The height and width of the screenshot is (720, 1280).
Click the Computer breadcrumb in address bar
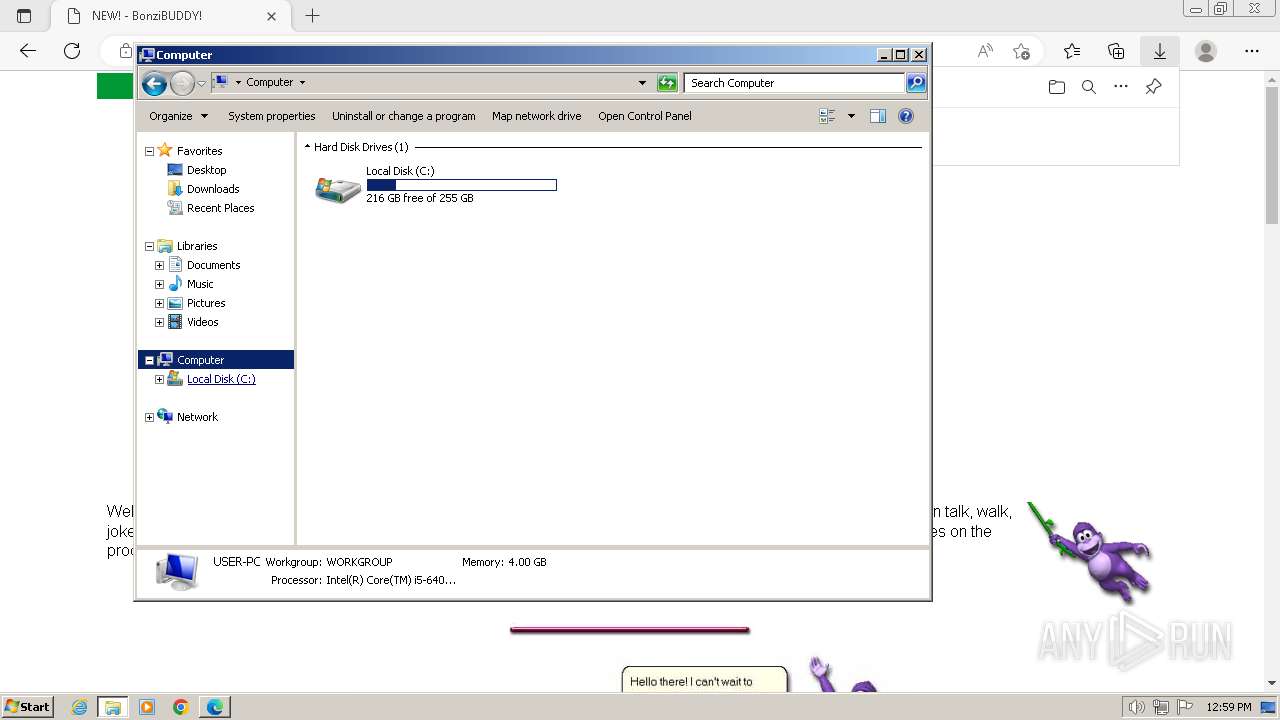(269, 82)
